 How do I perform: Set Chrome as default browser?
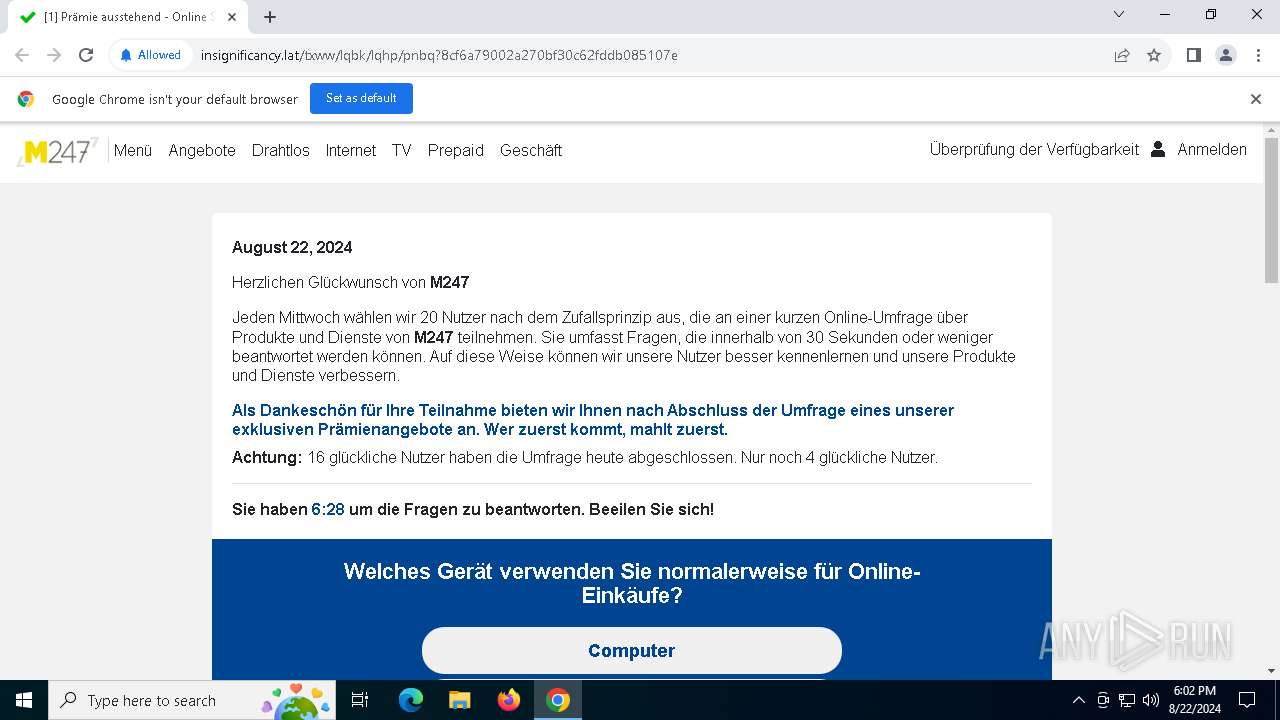(361, 98)
